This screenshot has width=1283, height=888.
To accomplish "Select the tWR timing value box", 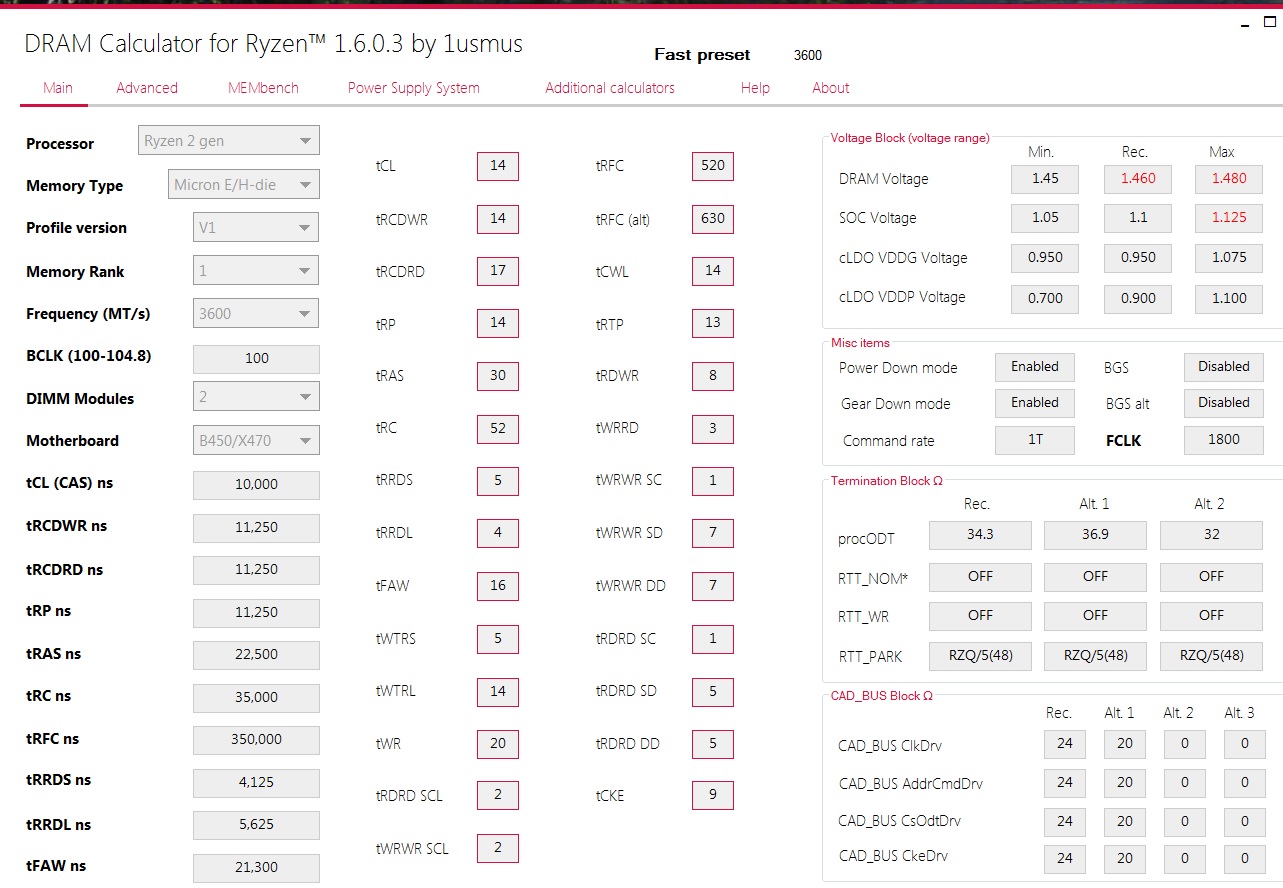I will click(498, 743).
